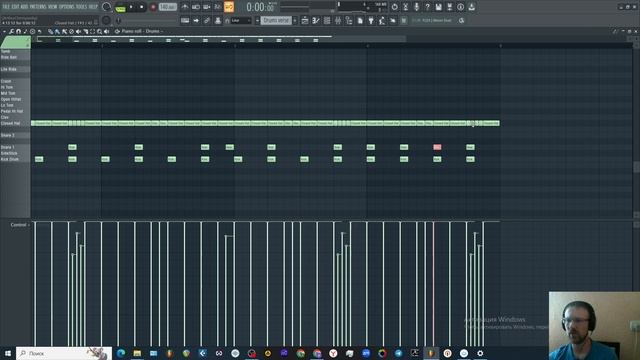The width and height of the screenshot is (640, 360).
Task: Open the Piano roll options menu arrow
Action: 4,31
